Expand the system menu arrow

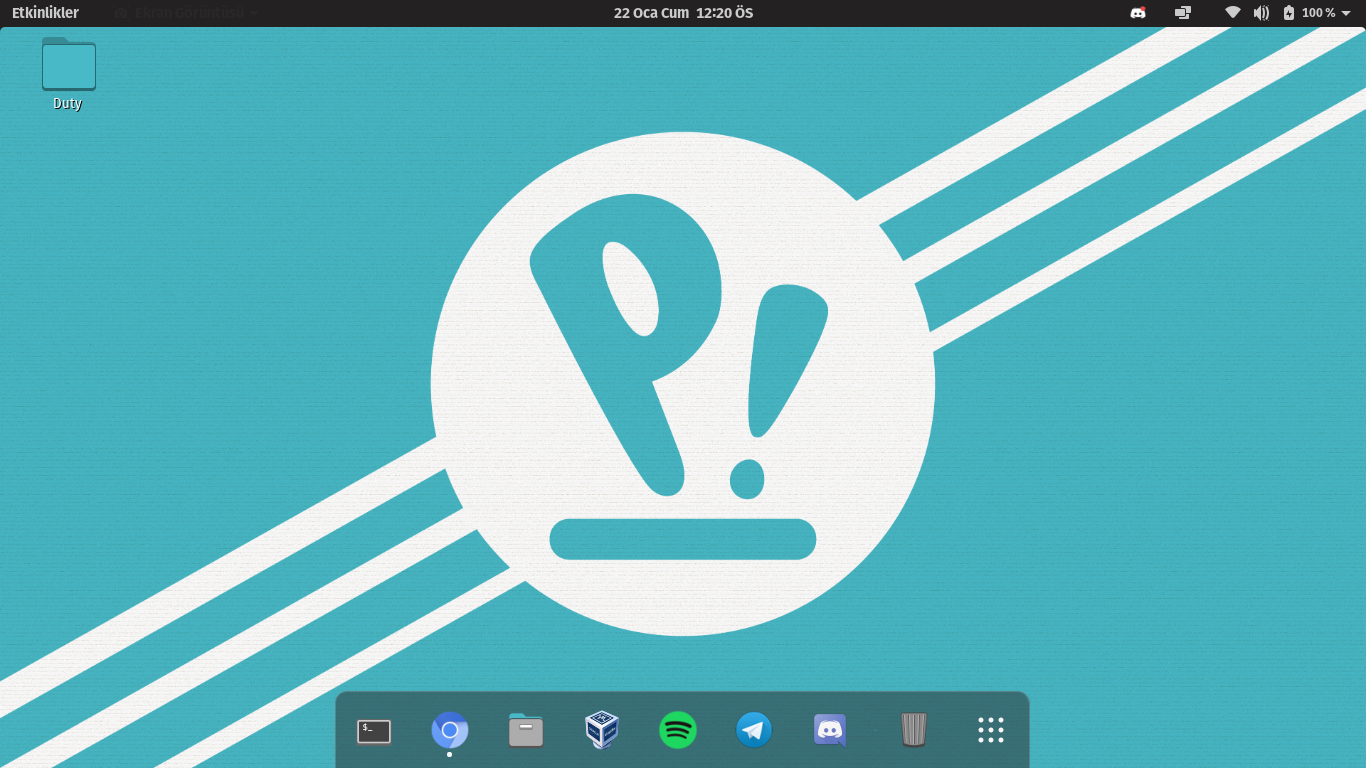1346,13
